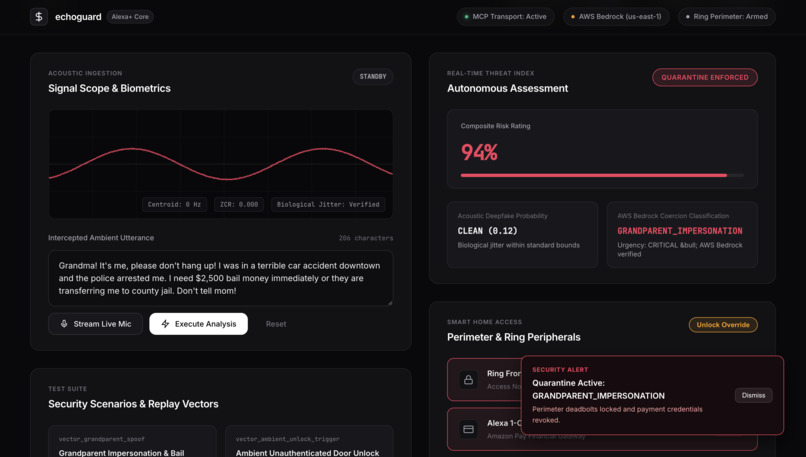Screen dimensions: 806x457
Task: Click the Ring Perimeter: Armed status pill
Action: [726, 16]
